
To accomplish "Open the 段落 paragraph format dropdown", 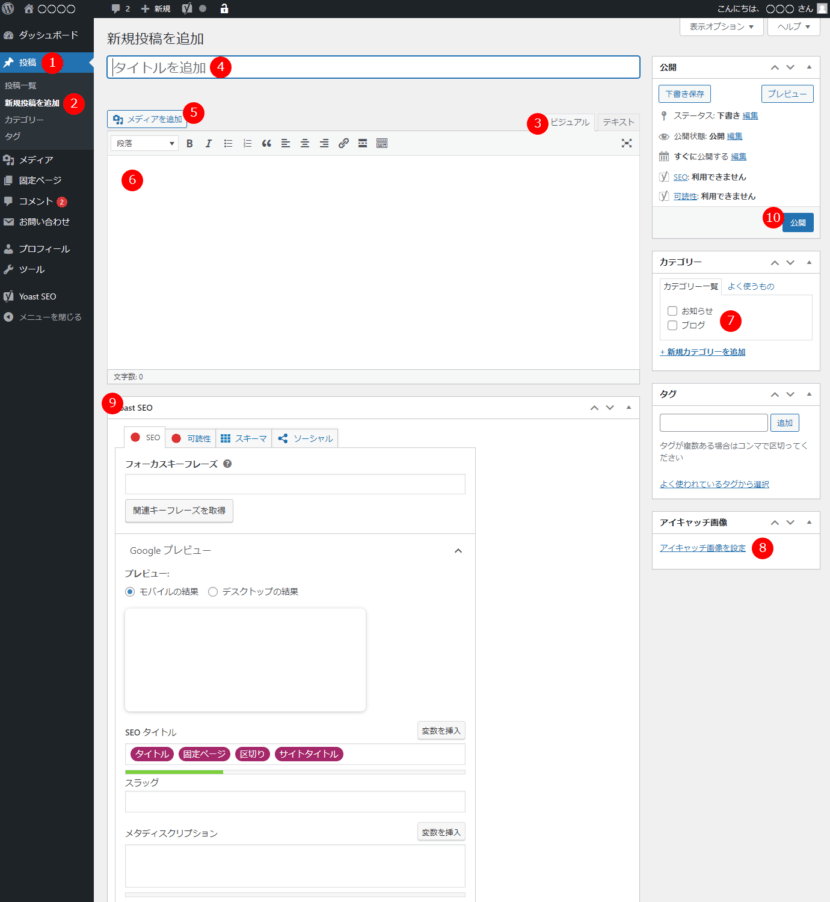I will click(x=146, y=144).
